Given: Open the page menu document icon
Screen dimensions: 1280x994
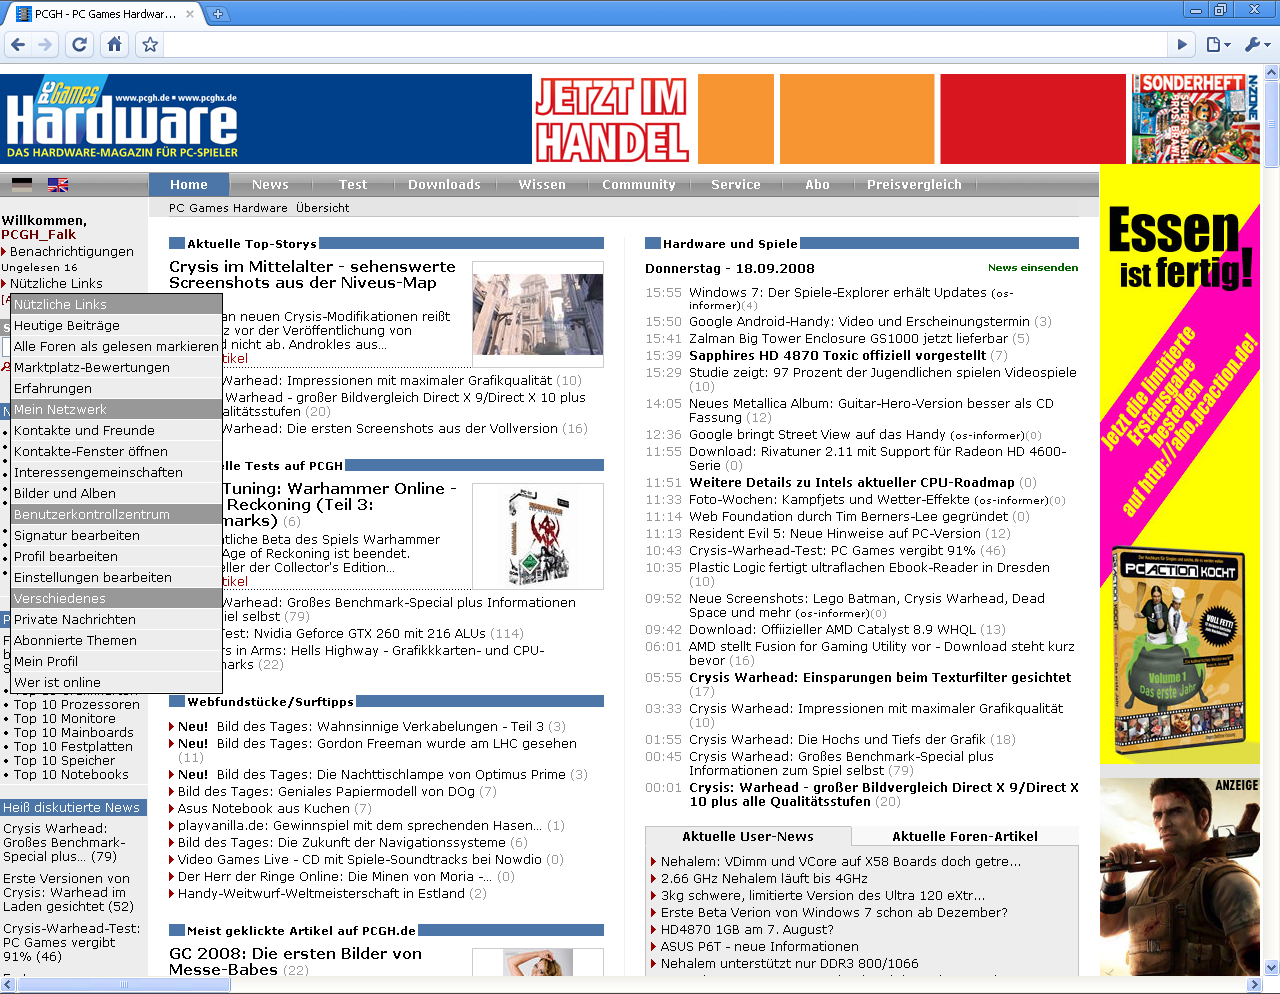Looking at the screenshot, I should 1217,44.
